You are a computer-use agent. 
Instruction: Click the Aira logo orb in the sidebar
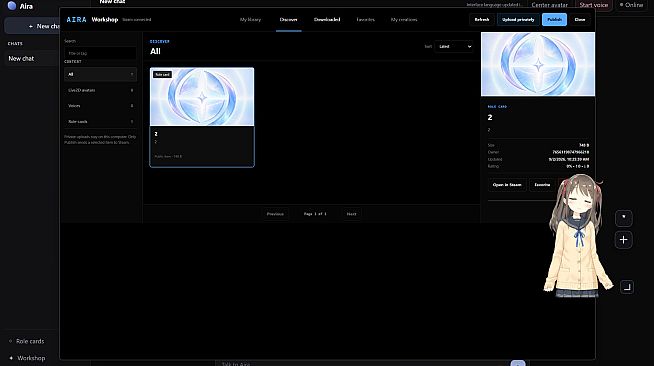[12, 6]
